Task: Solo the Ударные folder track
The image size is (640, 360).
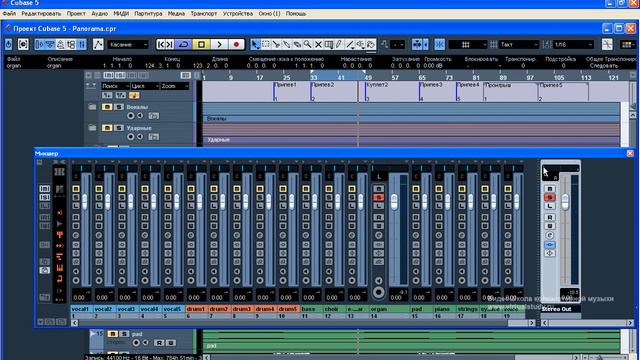Action: coord(119,128)
